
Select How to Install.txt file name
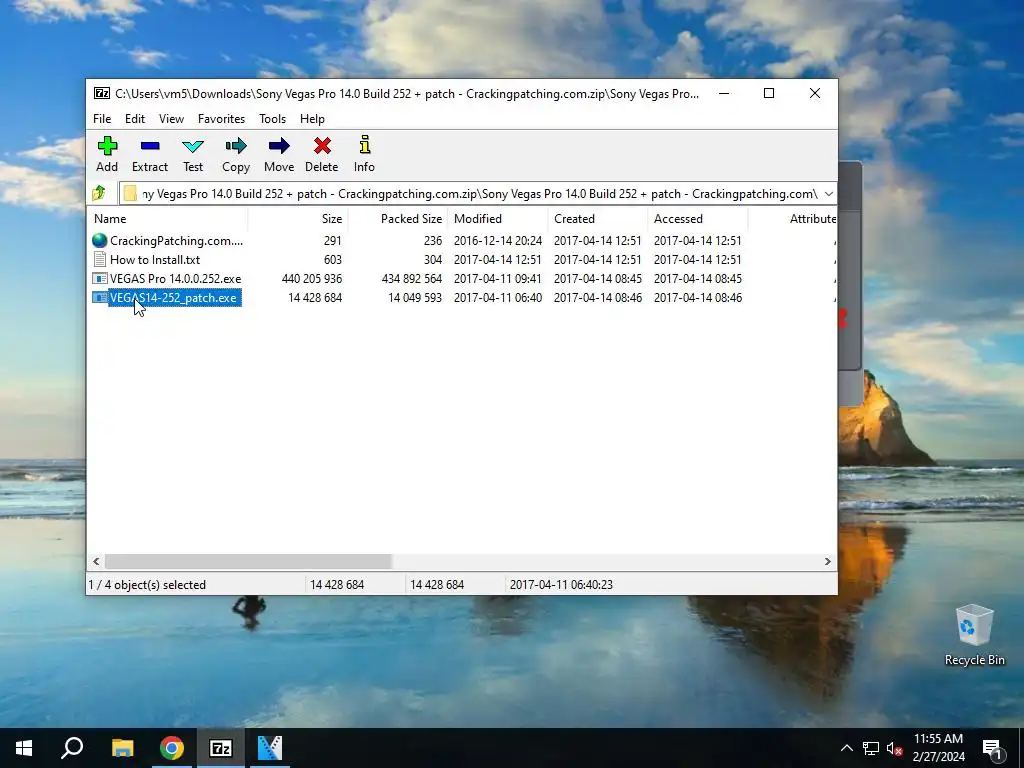(x=155, y=259)
